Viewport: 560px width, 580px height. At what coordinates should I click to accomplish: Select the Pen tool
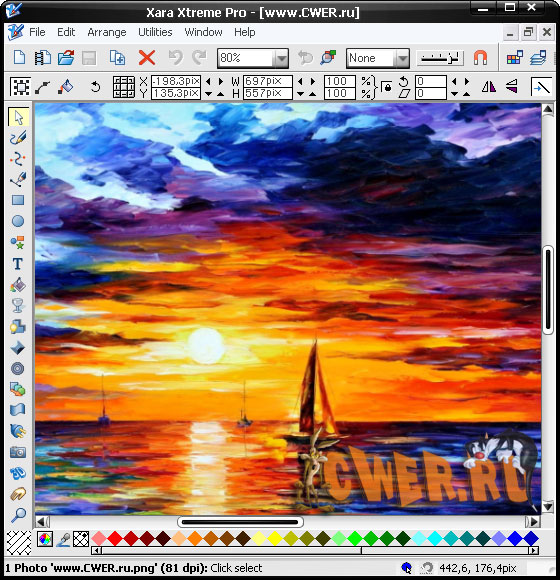click(18, 180)
